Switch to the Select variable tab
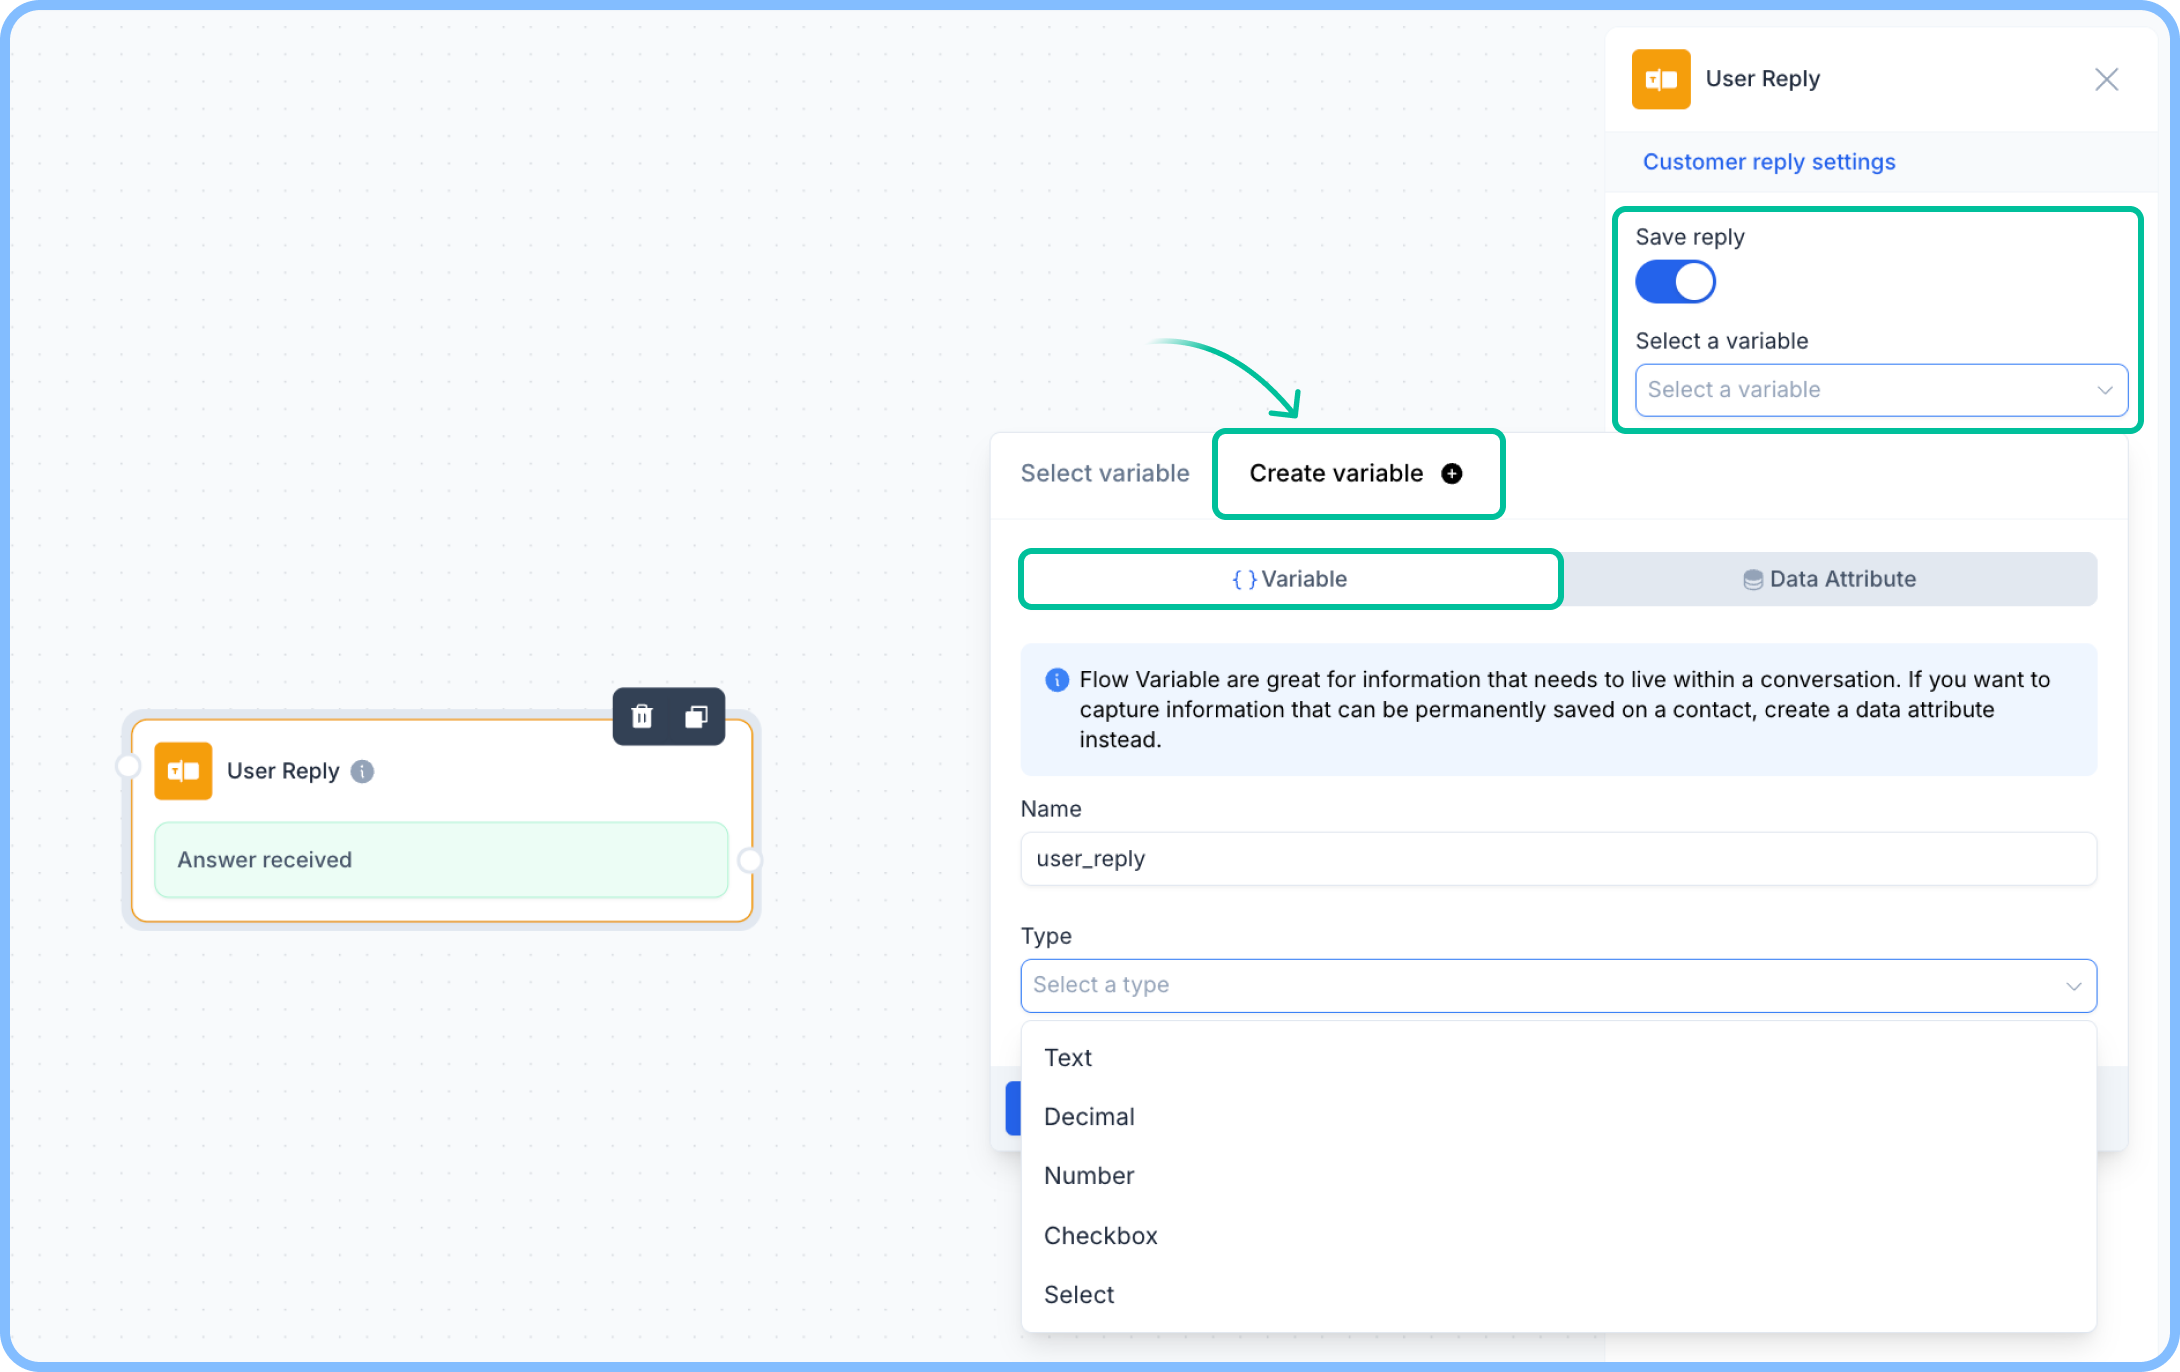The height and width of the screenshot is (1372, 2180). coord(1104,474)
